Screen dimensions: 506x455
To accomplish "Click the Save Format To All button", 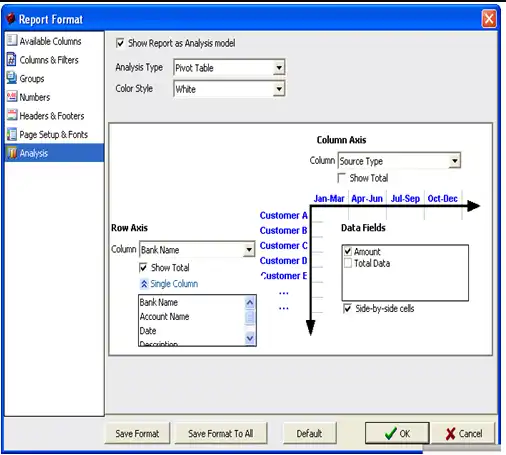I will pyautogui.click(x=221, y=434).
